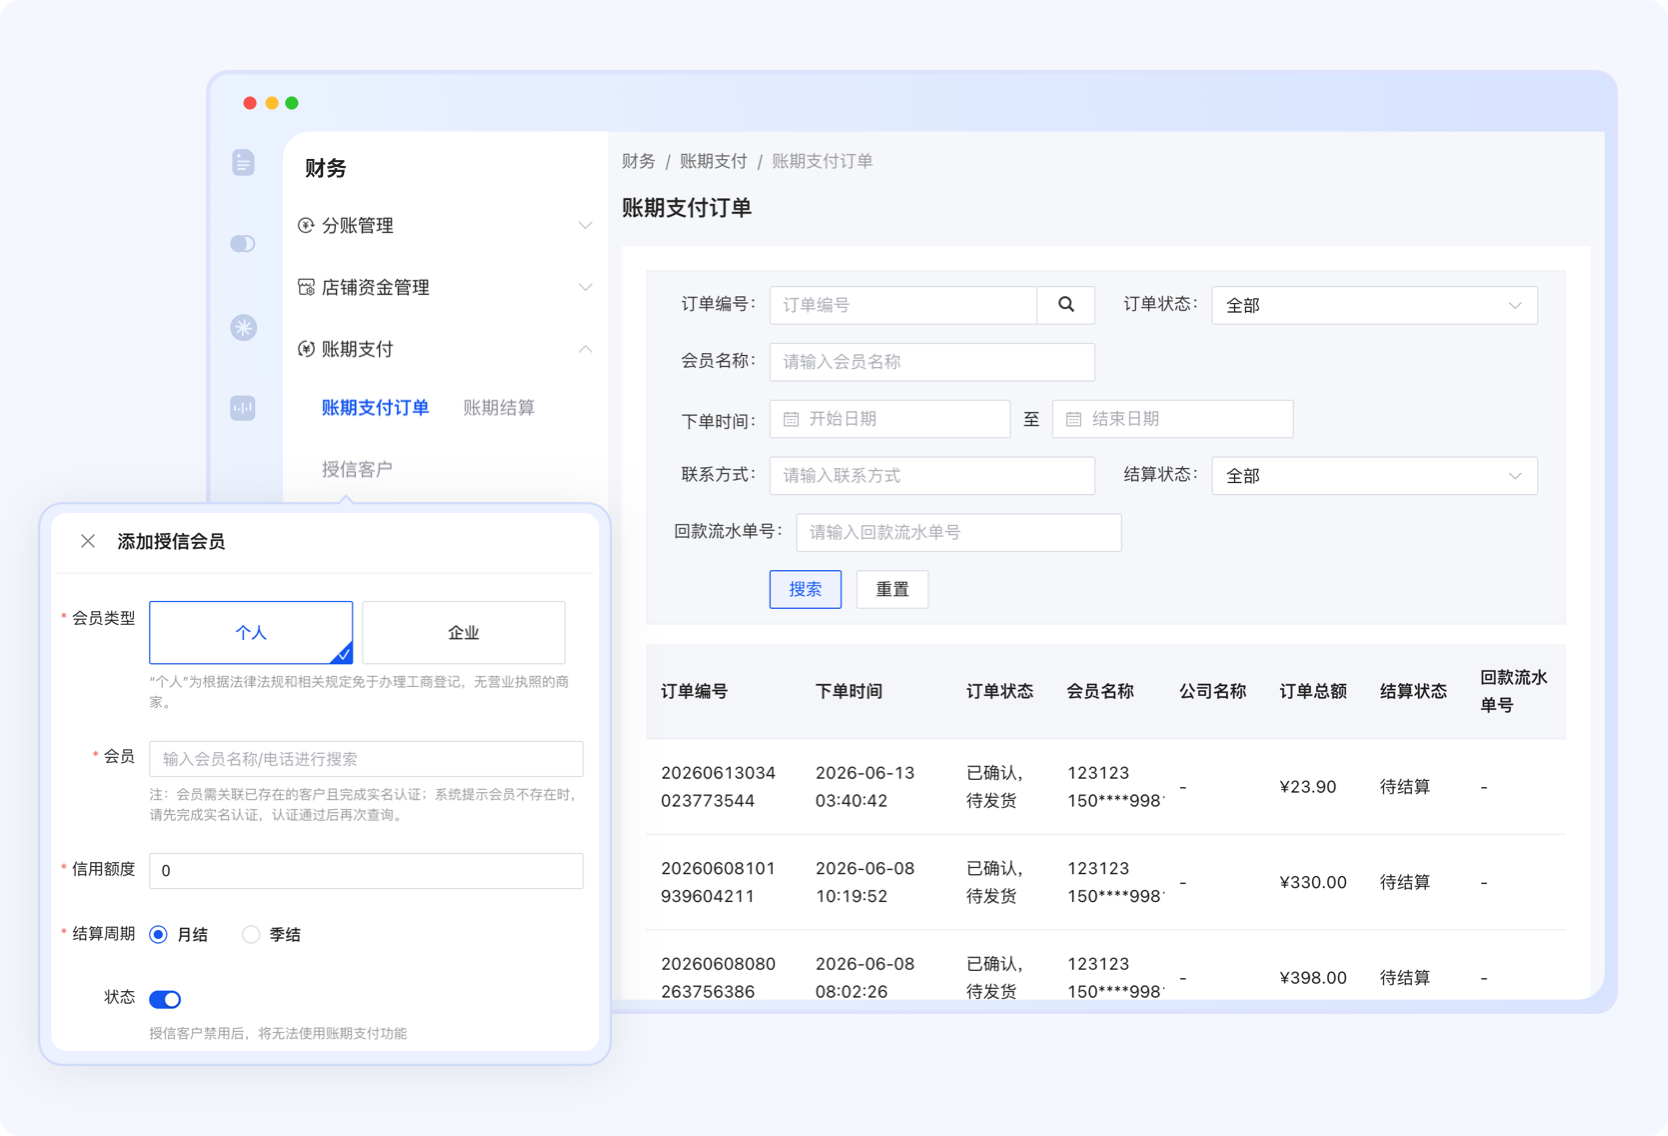Screen dimensions: 1668x1136
Task: Collapse 账期支付 menu chevron
Action: coord(585,349)
